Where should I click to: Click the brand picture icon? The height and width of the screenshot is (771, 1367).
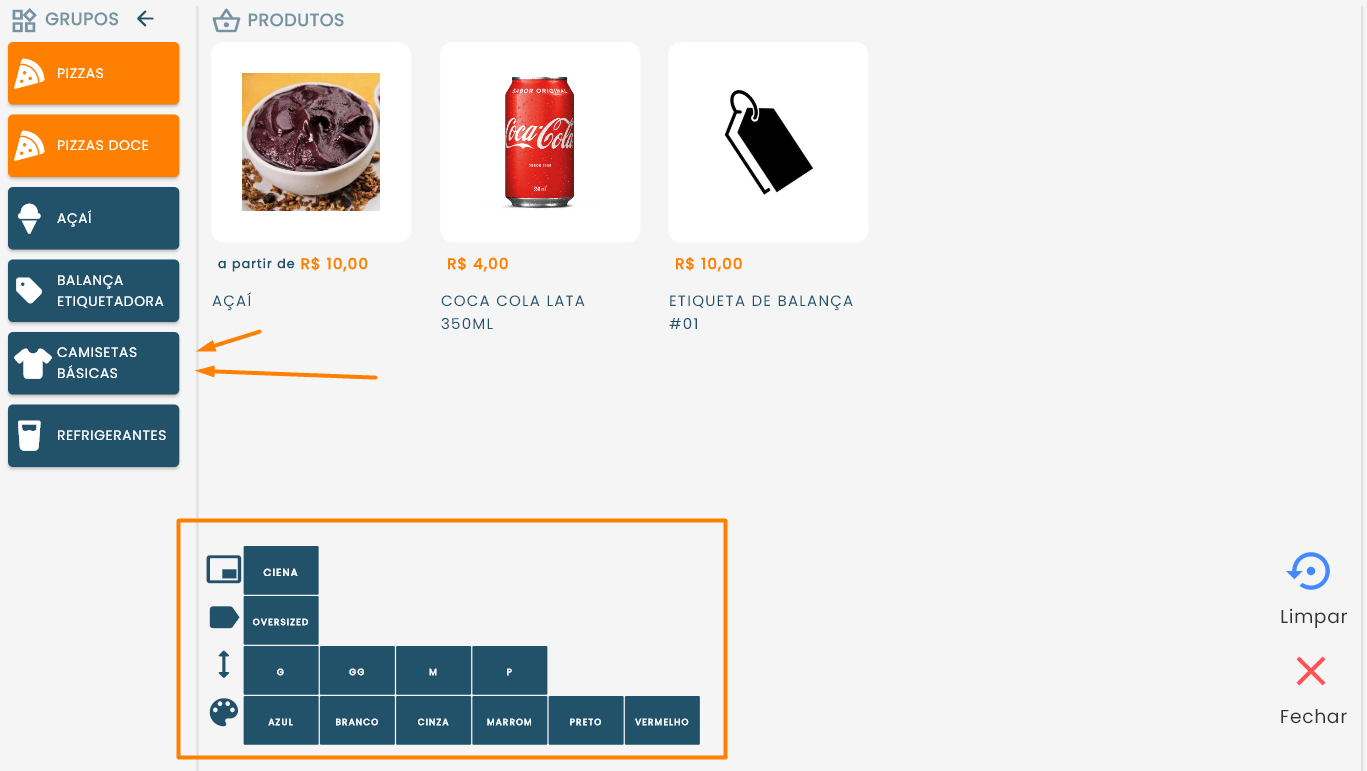tap(224, 570)
